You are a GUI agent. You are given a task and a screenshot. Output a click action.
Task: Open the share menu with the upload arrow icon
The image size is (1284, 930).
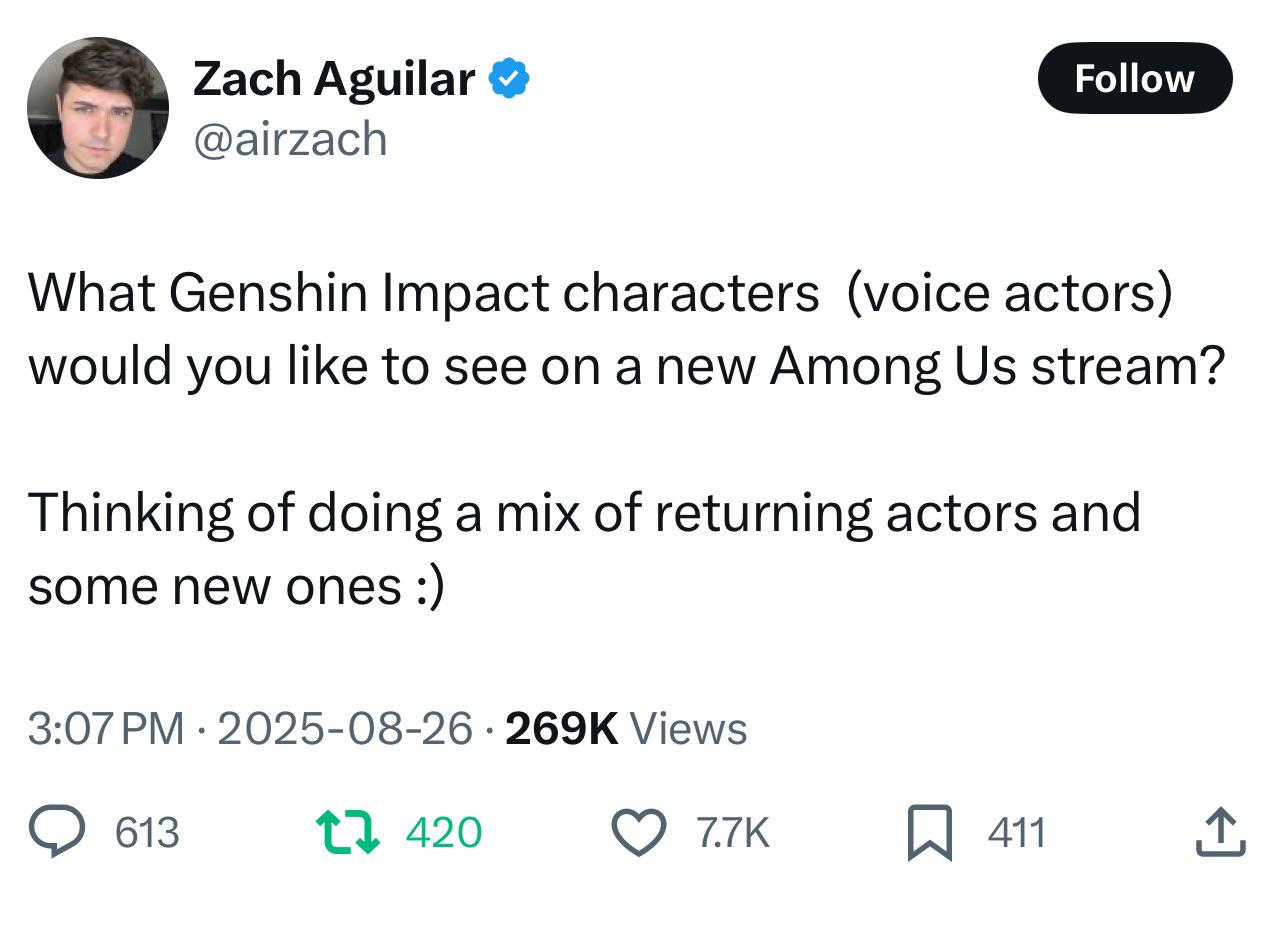click(x=1220, y=833)
